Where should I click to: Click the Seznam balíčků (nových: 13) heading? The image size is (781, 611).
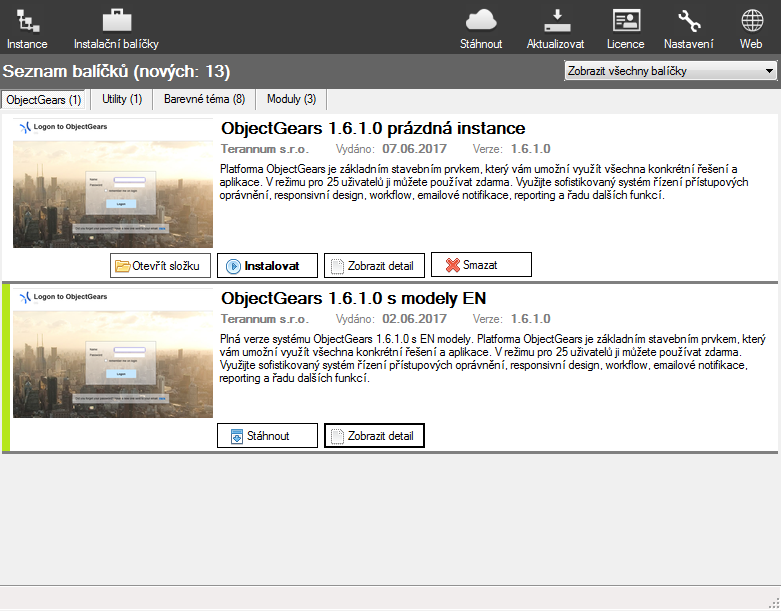pyautogui.click(x=117, y=71)
